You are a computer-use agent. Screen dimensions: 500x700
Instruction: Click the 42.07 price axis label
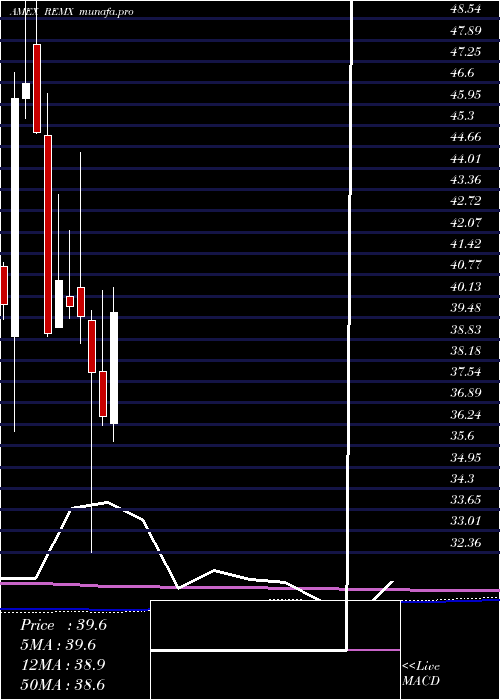click(466, 222)
